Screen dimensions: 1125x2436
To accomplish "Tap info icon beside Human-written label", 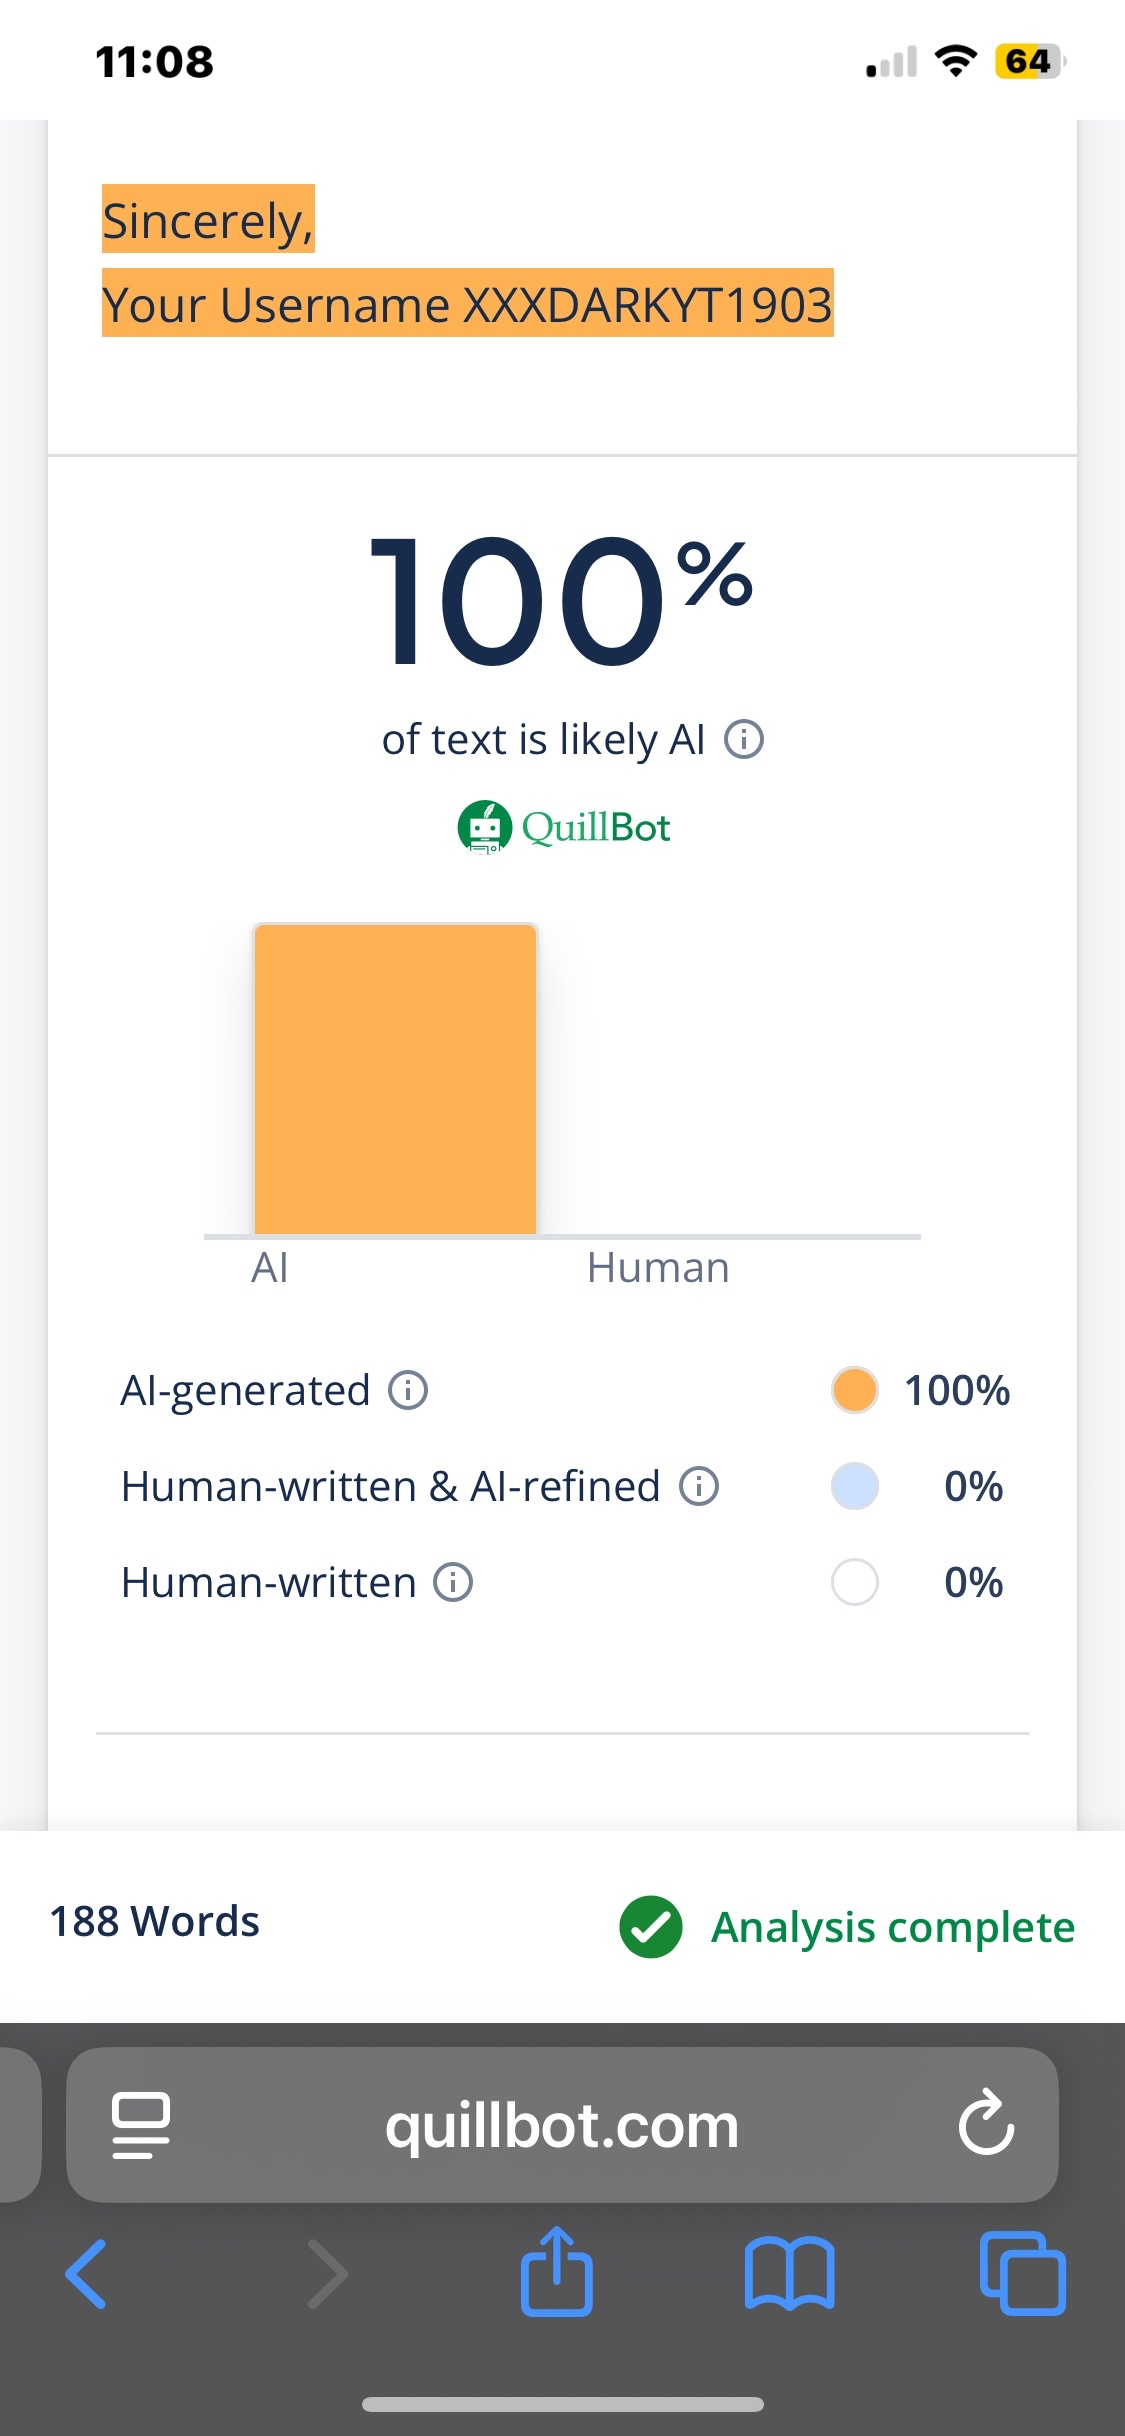I will coord(453,1582).
